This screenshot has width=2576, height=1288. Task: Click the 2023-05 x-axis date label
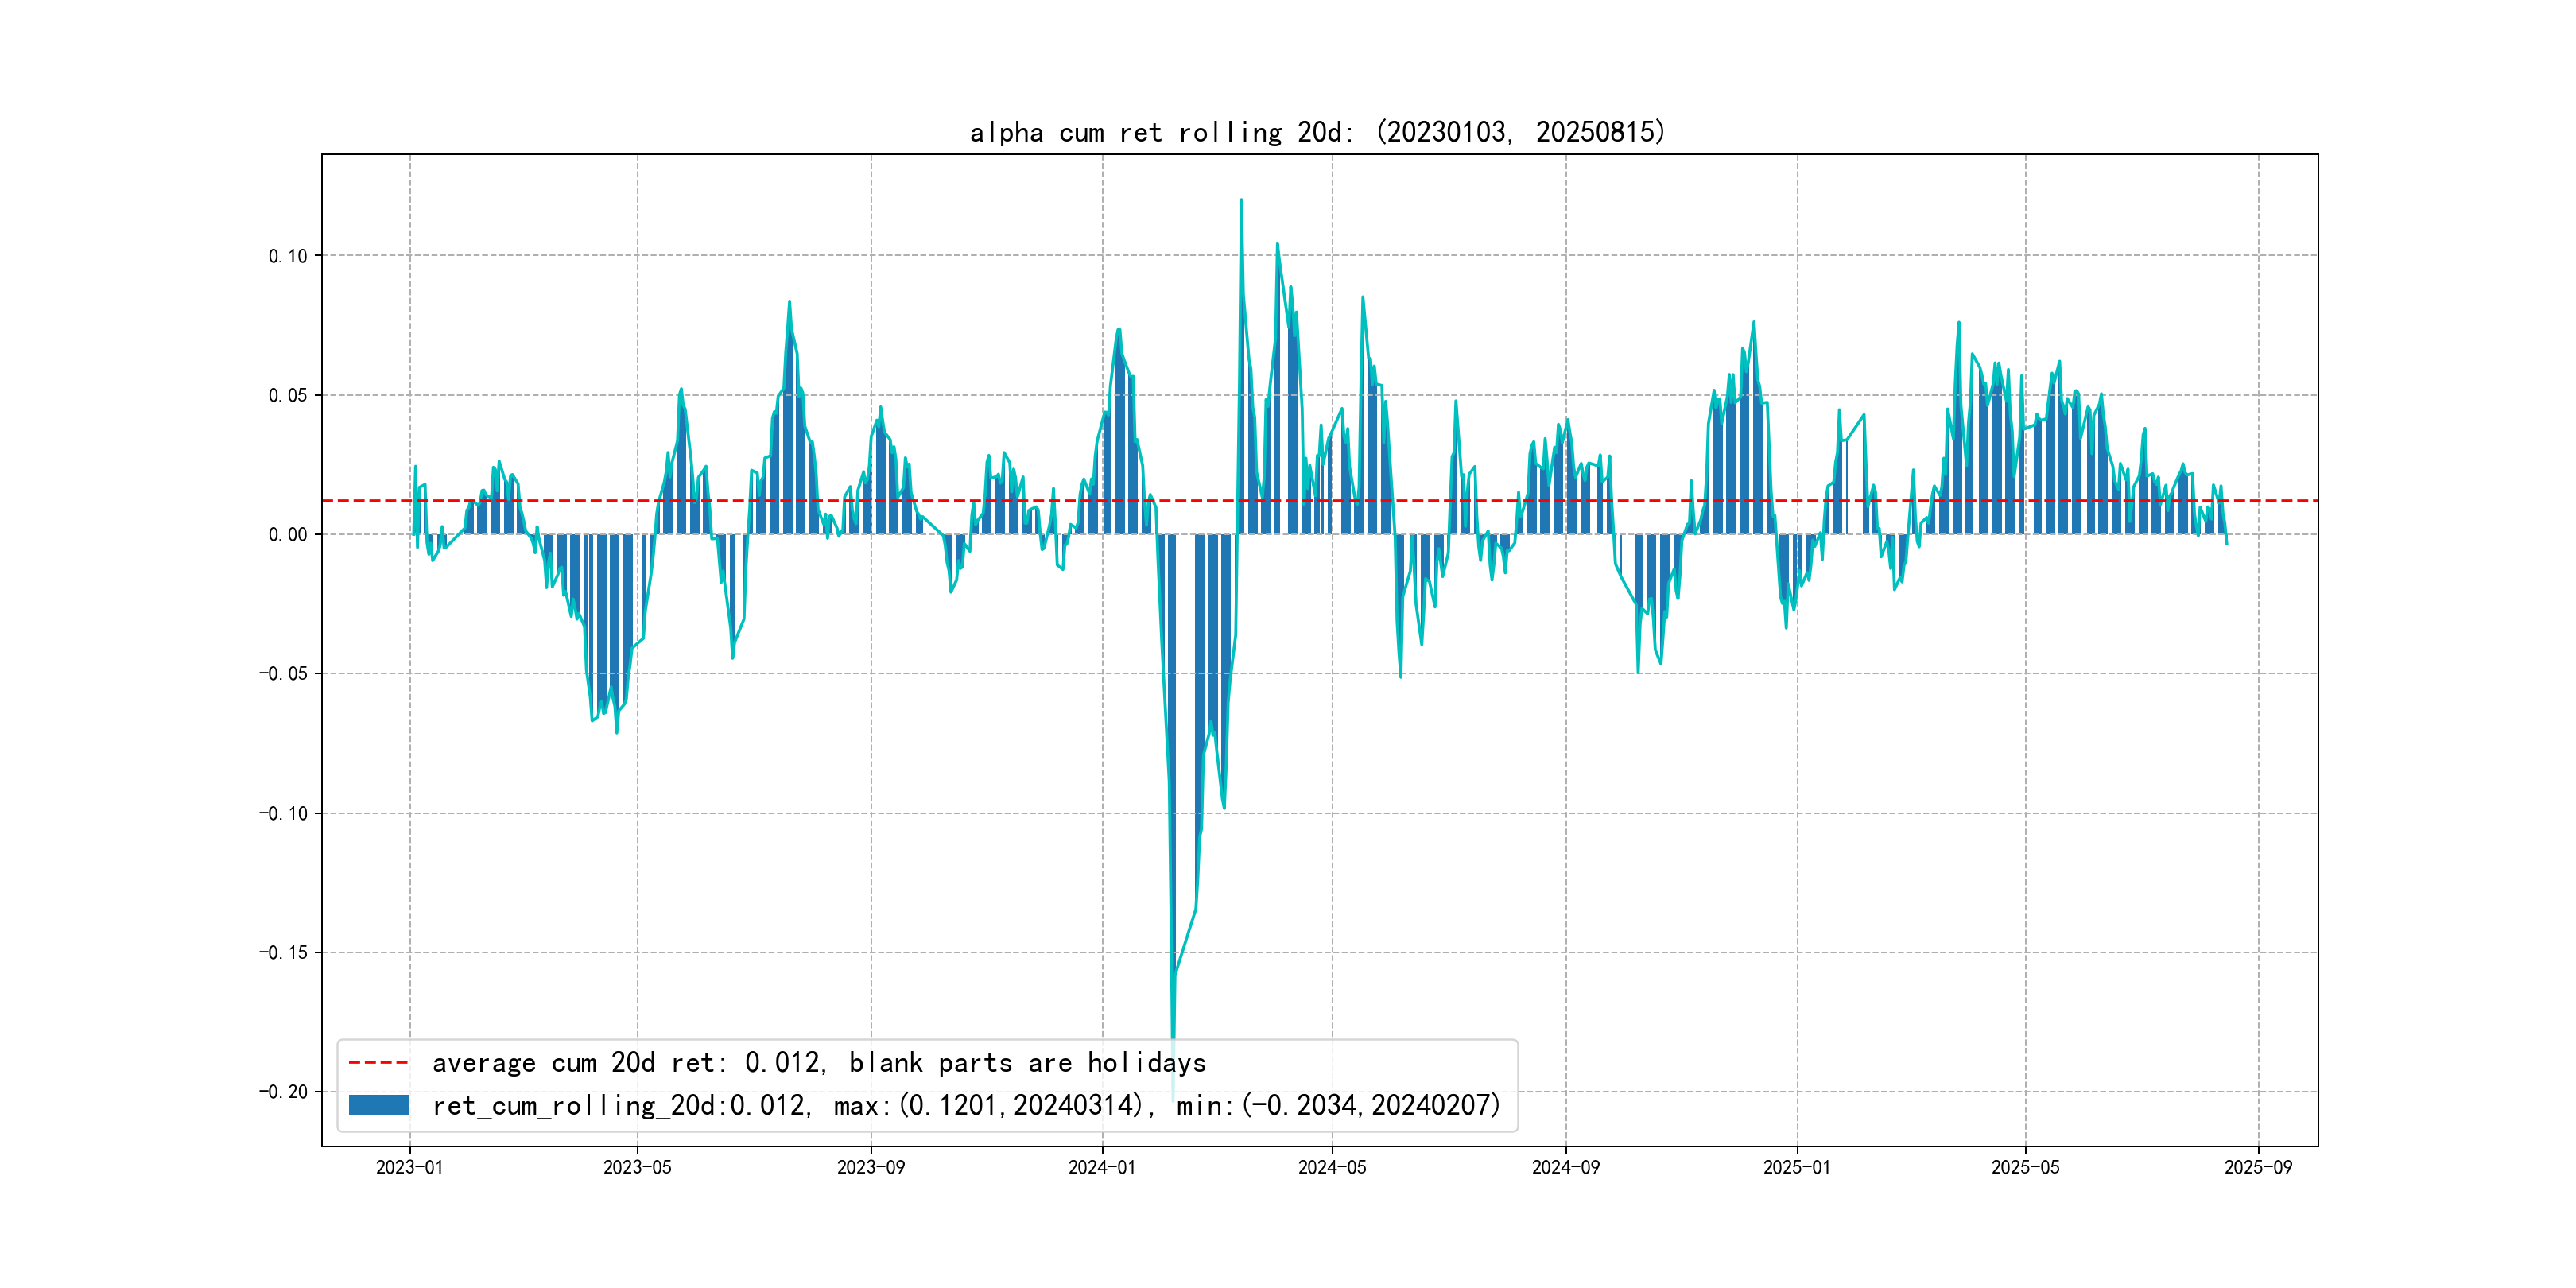tap(637, 1167)
